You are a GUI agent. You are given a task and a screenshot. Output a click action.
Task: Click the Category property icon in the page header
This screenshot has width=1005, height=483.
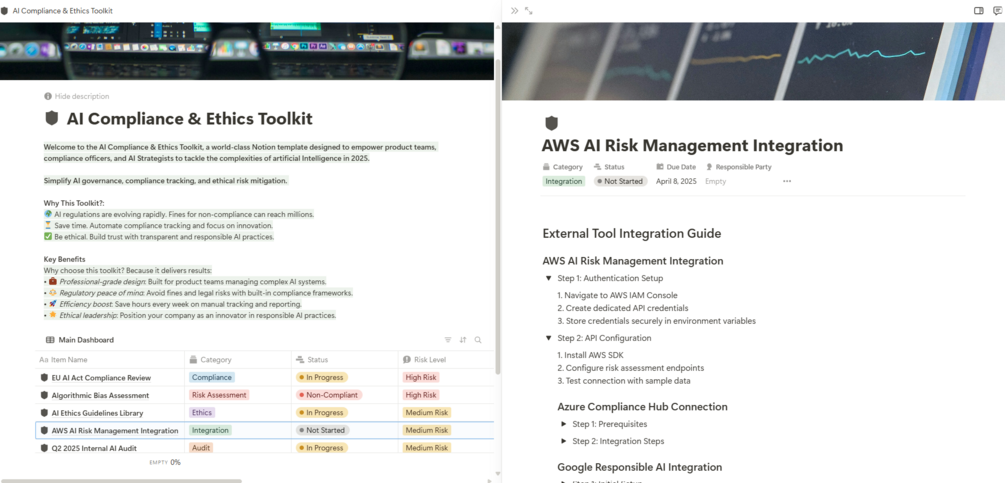pyautogui.click(x=546, y=167)
